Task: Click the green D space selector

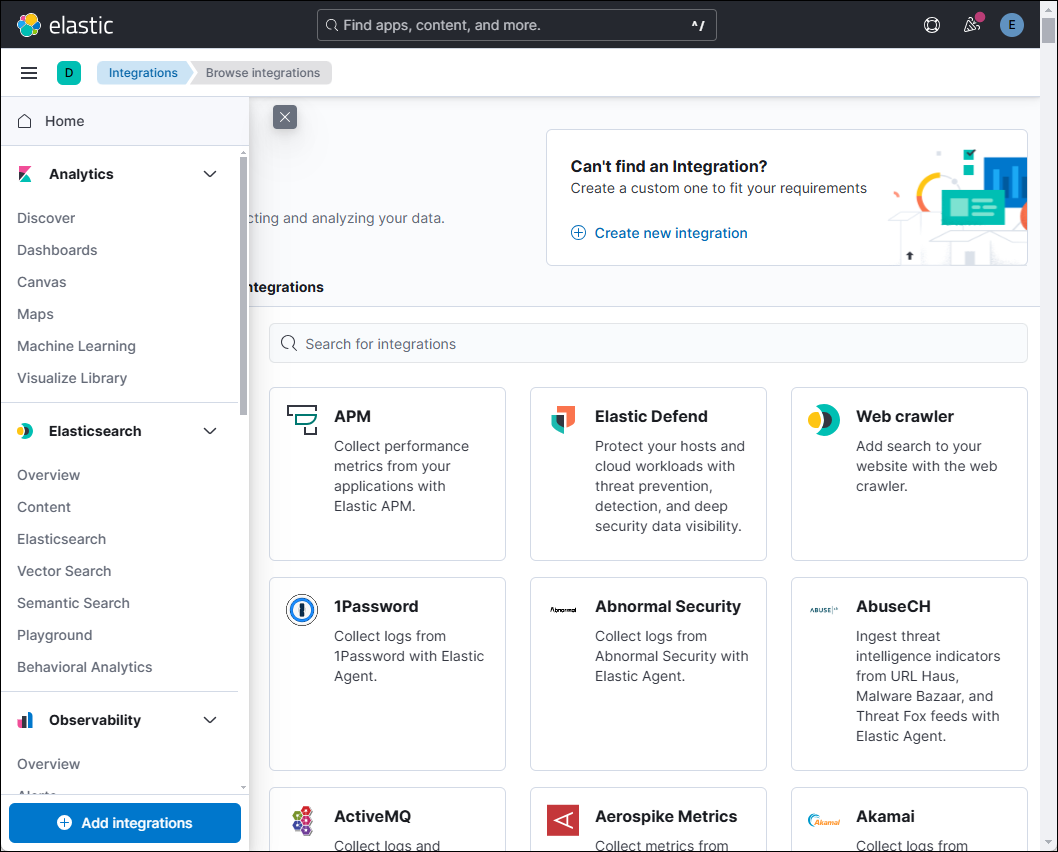Action: (x=69, y=73)
